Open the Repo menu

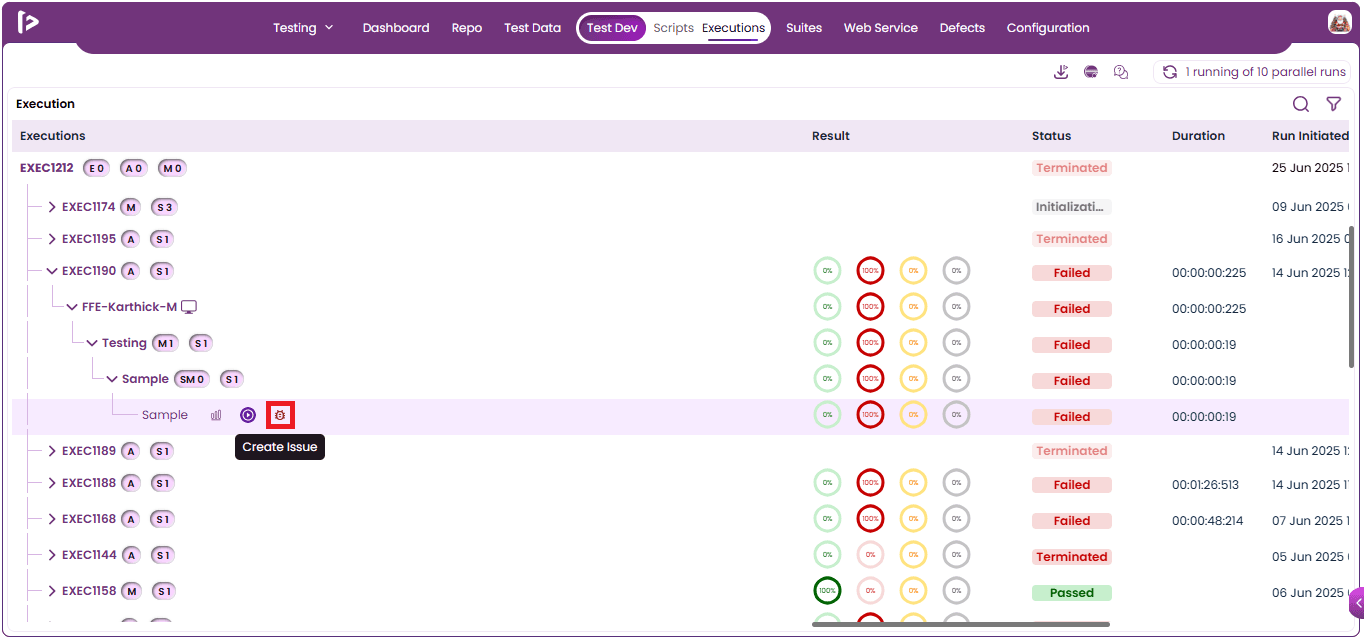pos(467,28)
